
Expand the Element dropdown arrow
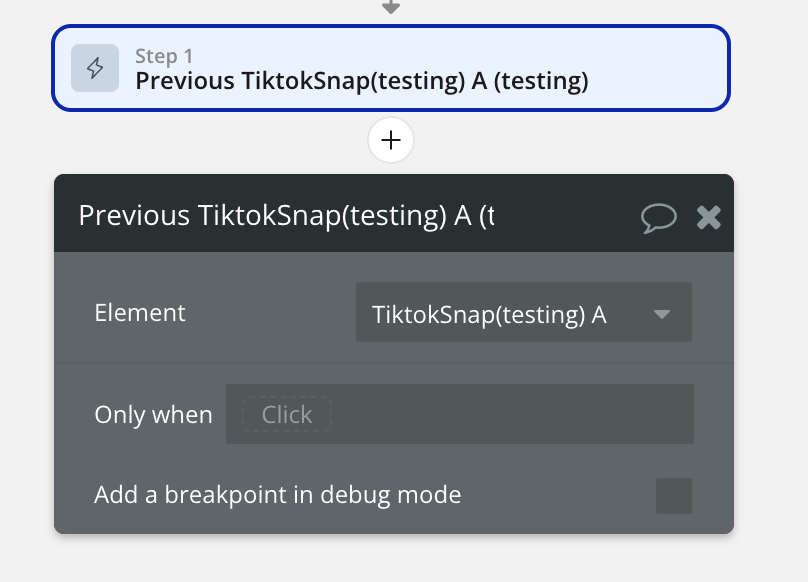coord(661,314)
